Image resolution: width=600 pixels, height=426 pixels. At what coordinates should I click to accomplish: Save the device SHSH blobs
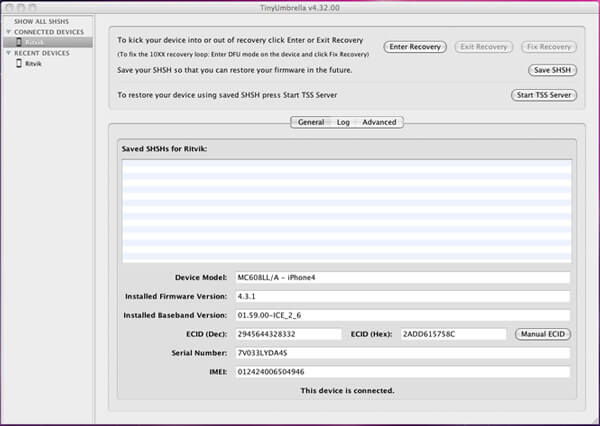[552, 70]
